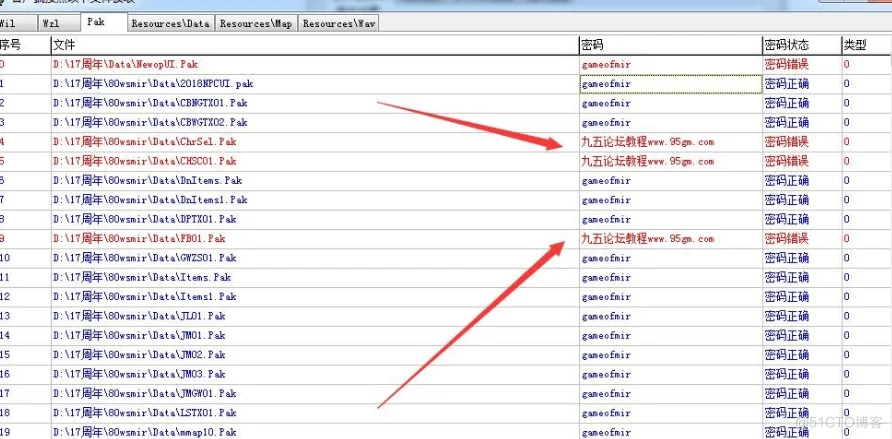This screenshot has width=892, height=439.
Task: Click the 密码 column header
Action: [x=671, y=45]
